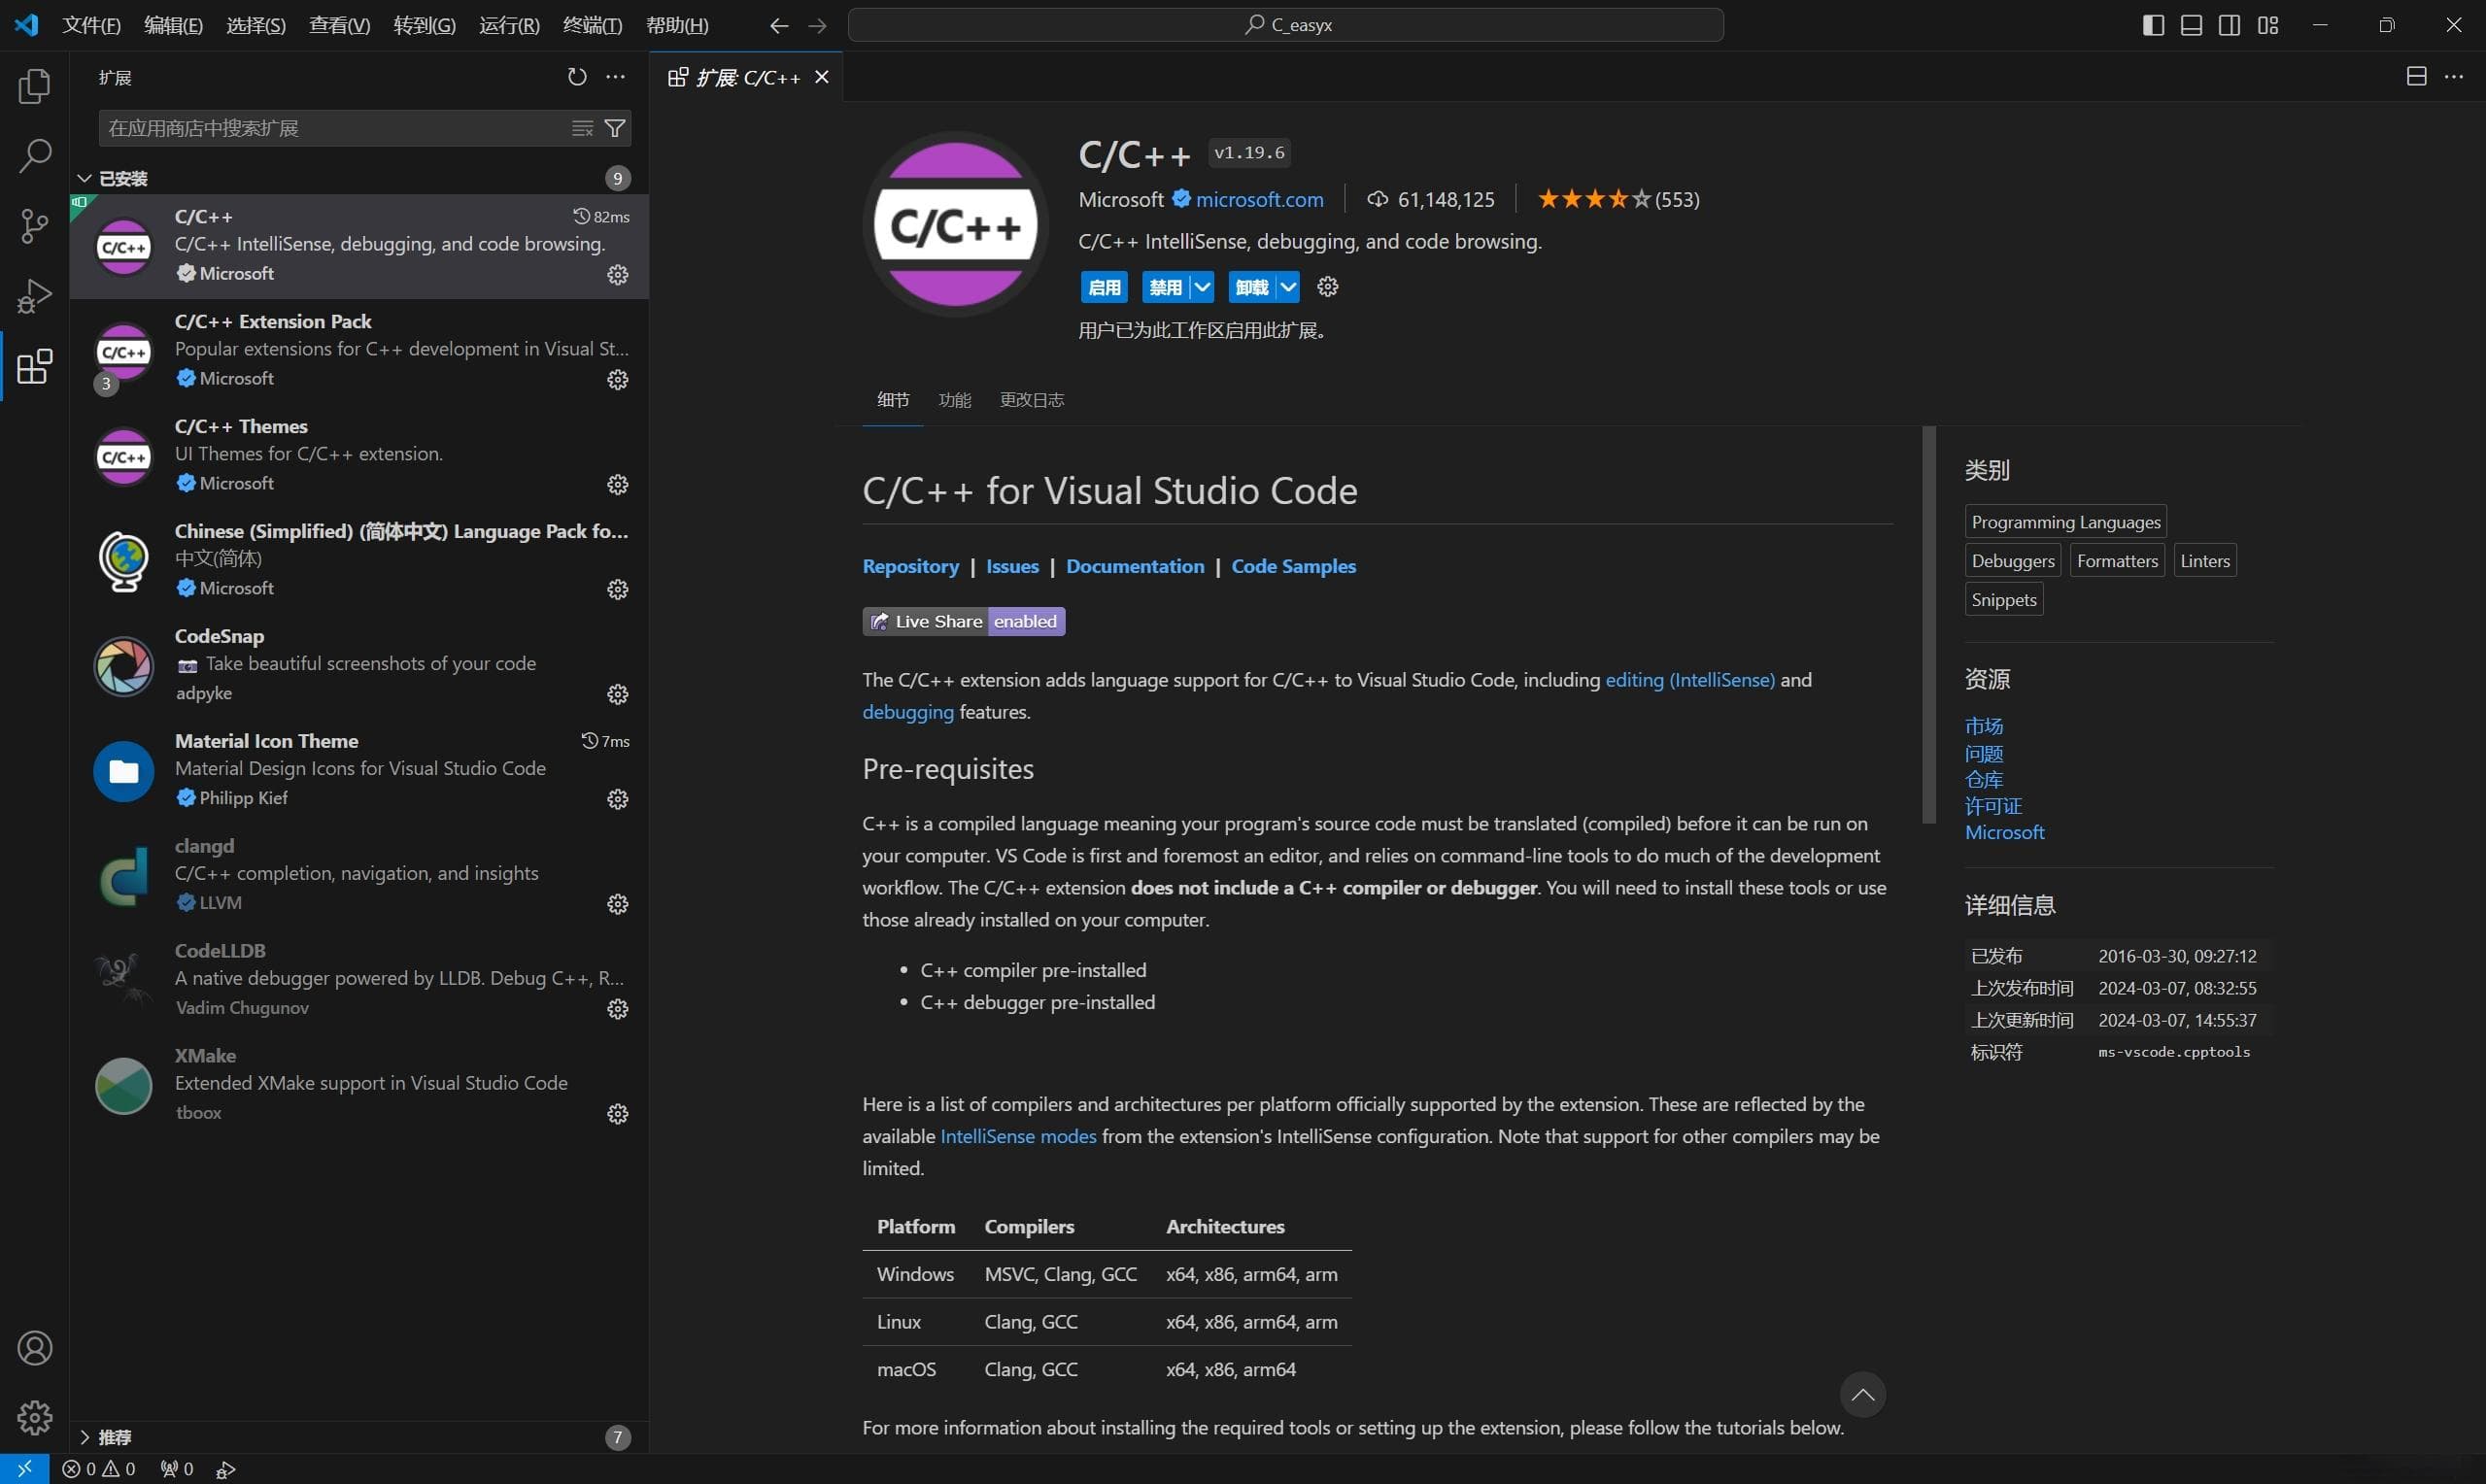Viewport: 2486px width, 1484px height.
Task: Open the extensions view more actions menu
Action: coord(616,77)
